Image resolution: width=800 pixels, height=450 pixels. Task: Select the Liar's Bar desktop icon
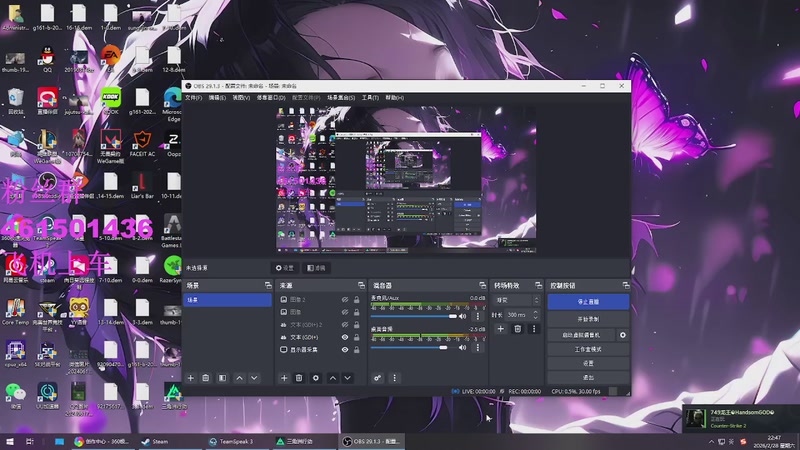(142, 185)
